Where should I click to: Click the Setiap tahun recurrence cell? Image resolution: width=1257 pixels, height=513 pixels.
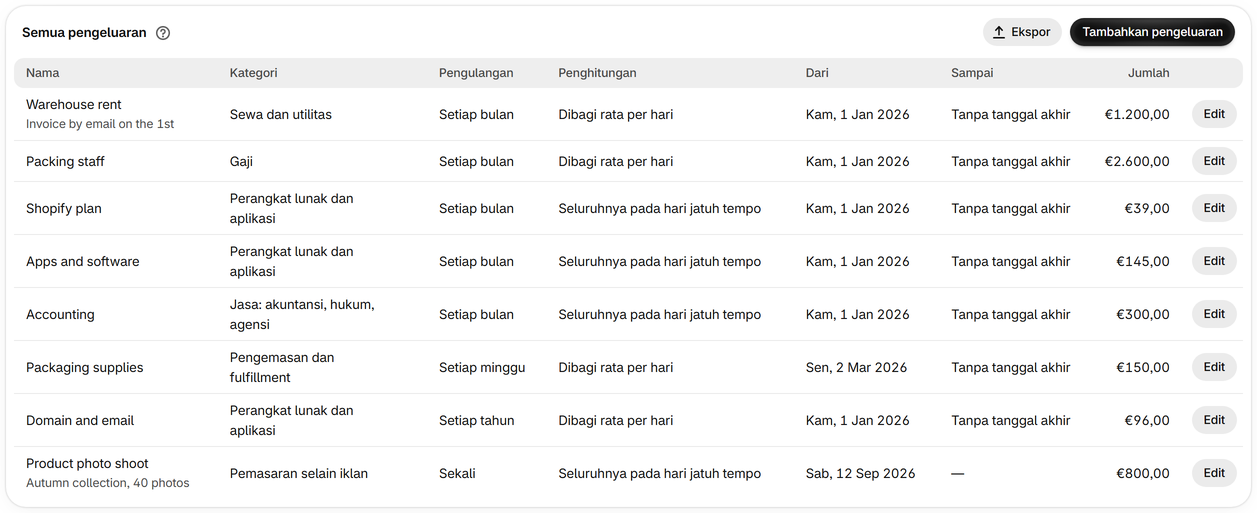(477, 420)
